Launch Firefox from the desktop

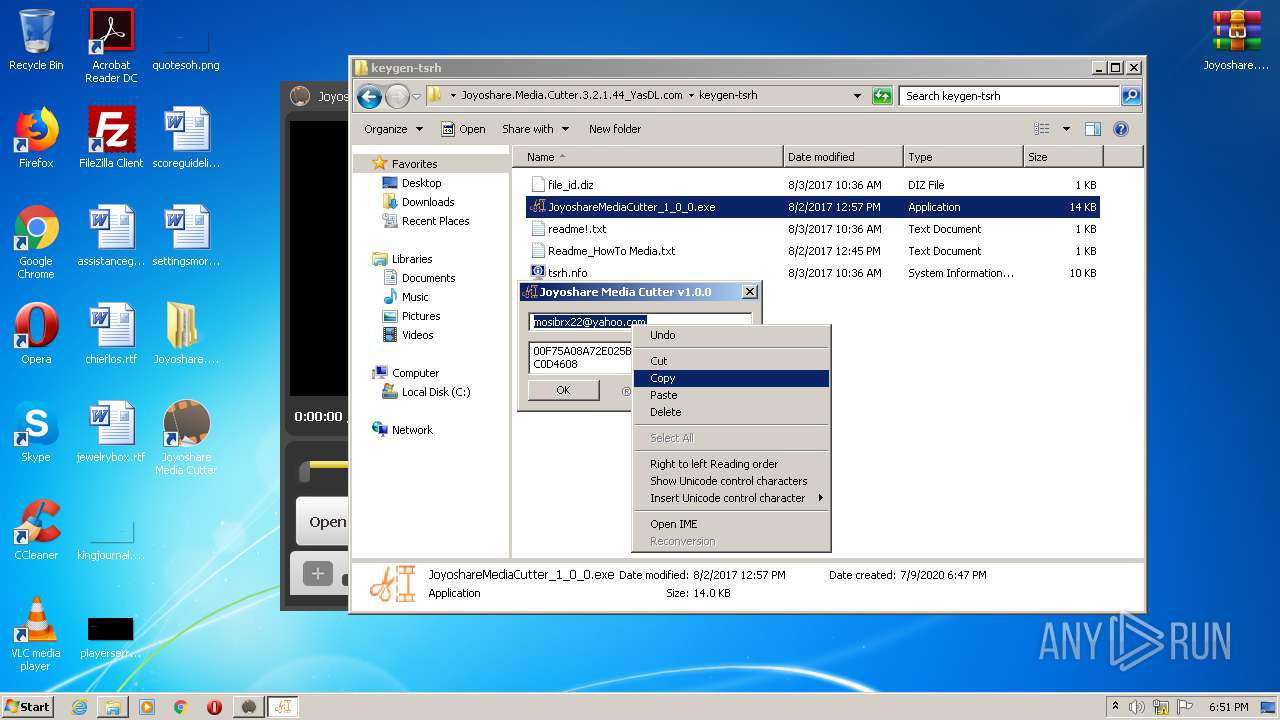click(36, 138)
